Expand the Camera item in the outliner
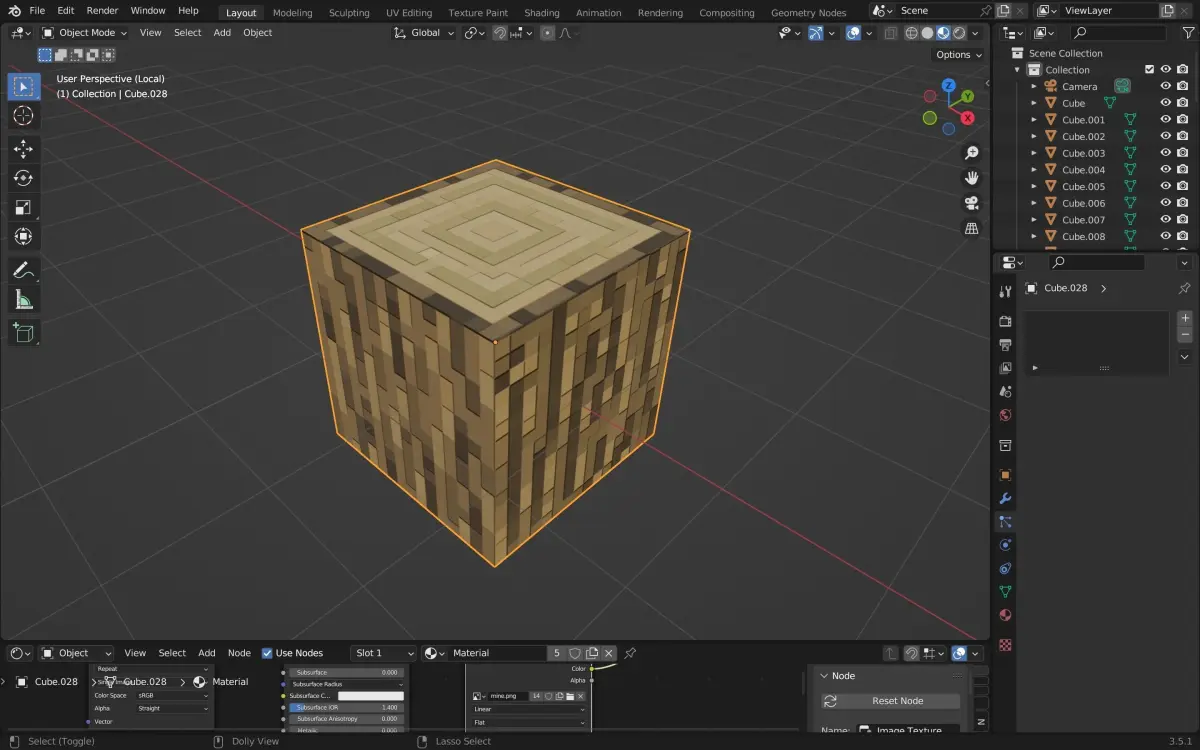1200x750 pixels. pyautogui.click(x=1034, y=86)
